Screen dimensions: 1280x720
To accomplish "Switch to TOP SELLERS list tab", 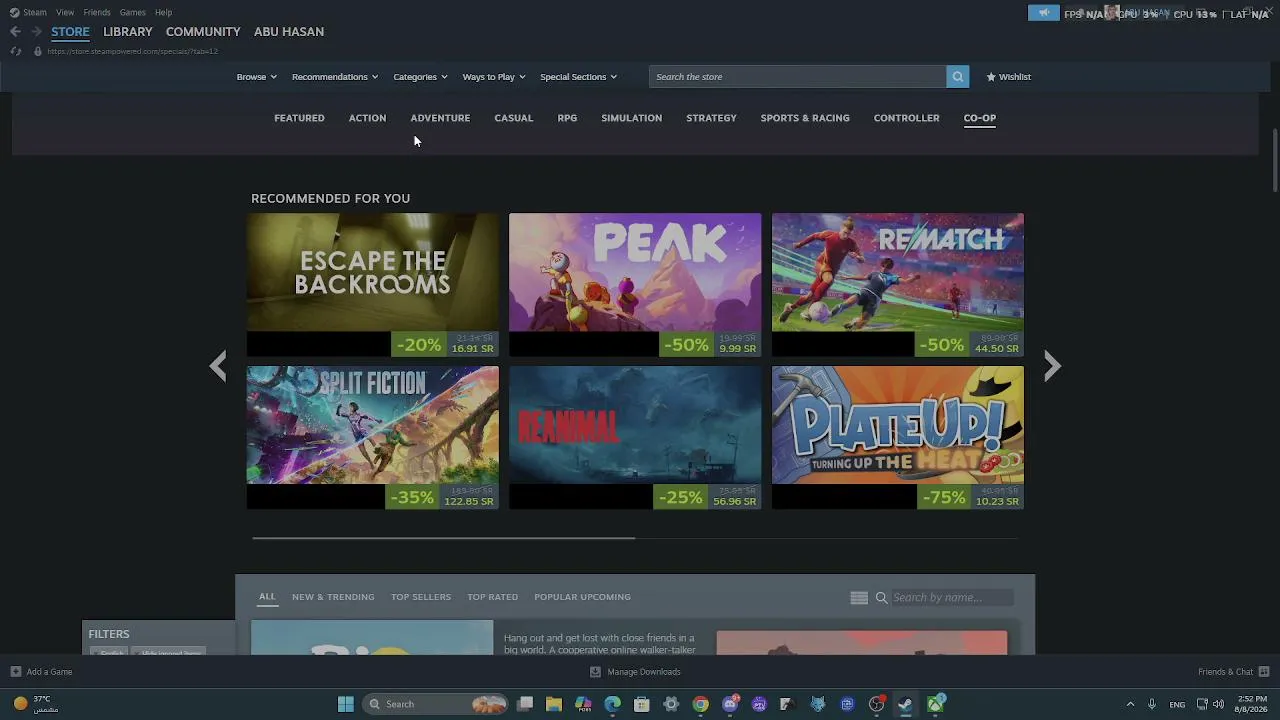I will tap(421, 597).
